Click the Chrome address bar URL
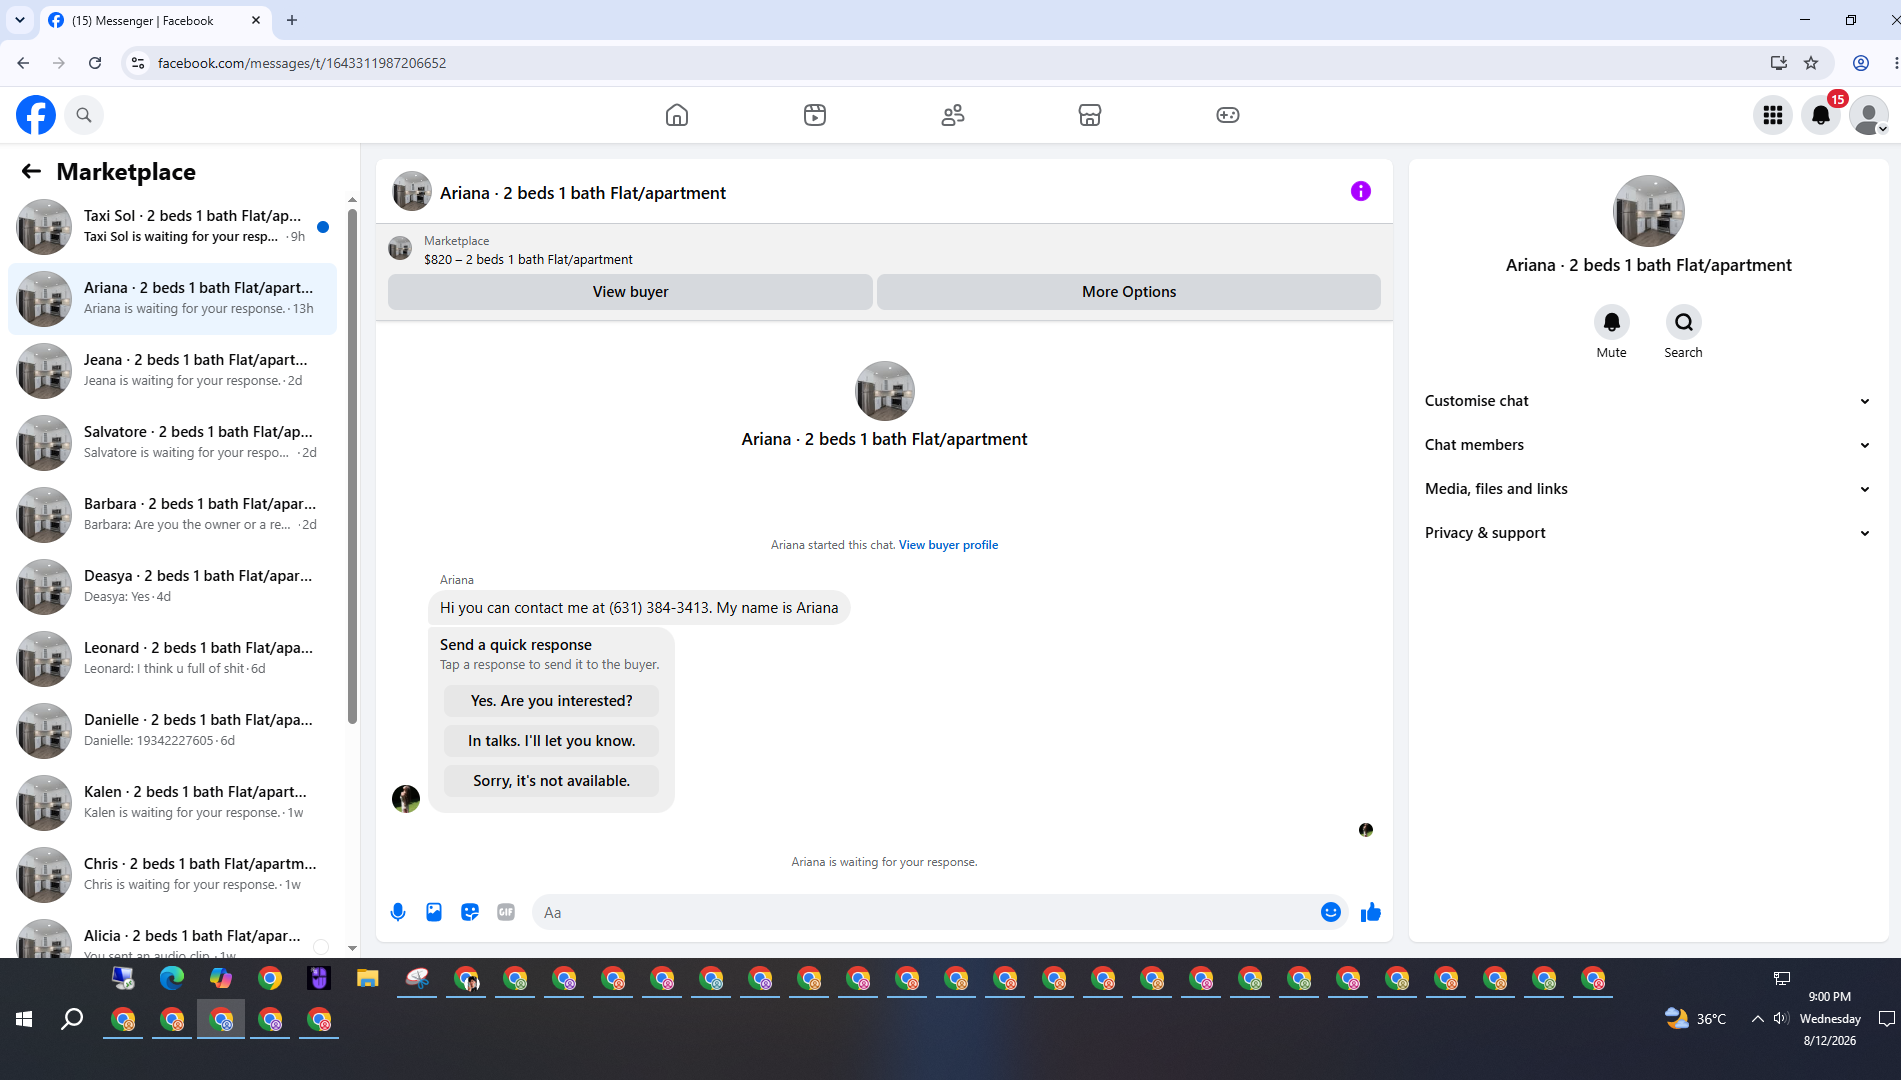The height and width of the screenshot is (1080, 1901). pos(302,63)
